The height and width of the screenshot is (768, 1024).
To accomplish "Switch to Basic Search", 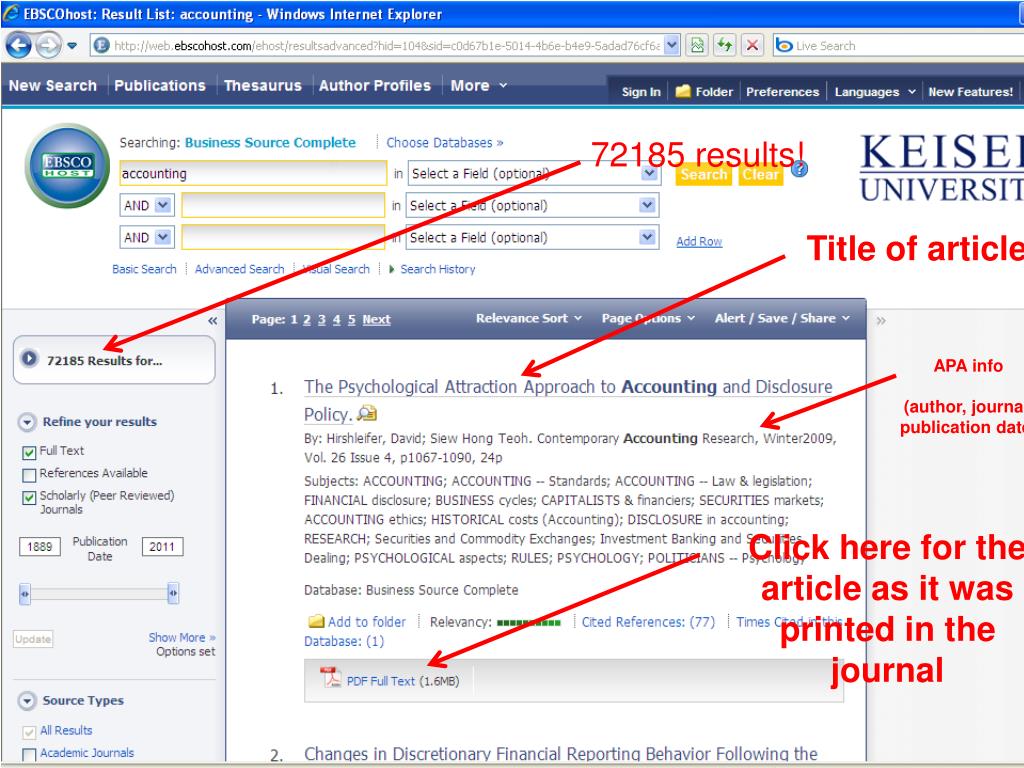I will click(x=144, y=269).
